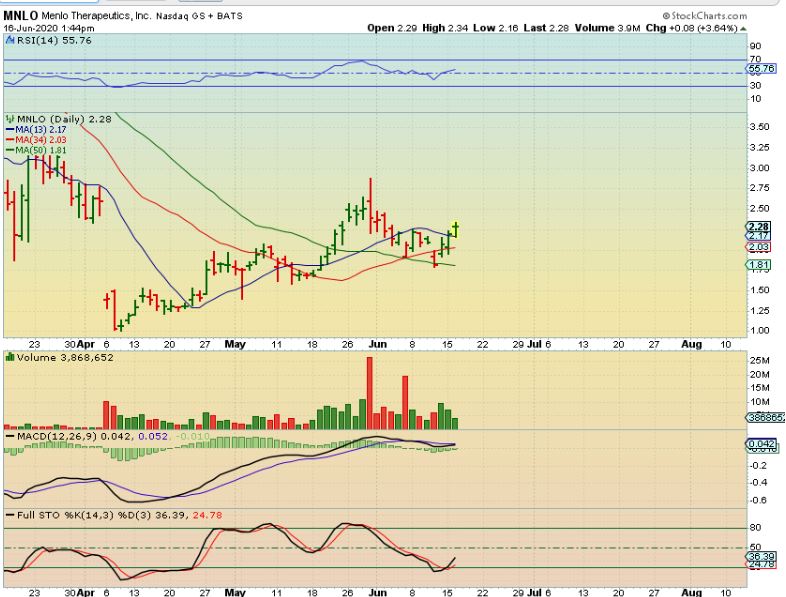The width and height of the screenshot is (786, 597).
Task: Click the RSI indicator icon beside RSI(14)
Action: click(10, 40)
